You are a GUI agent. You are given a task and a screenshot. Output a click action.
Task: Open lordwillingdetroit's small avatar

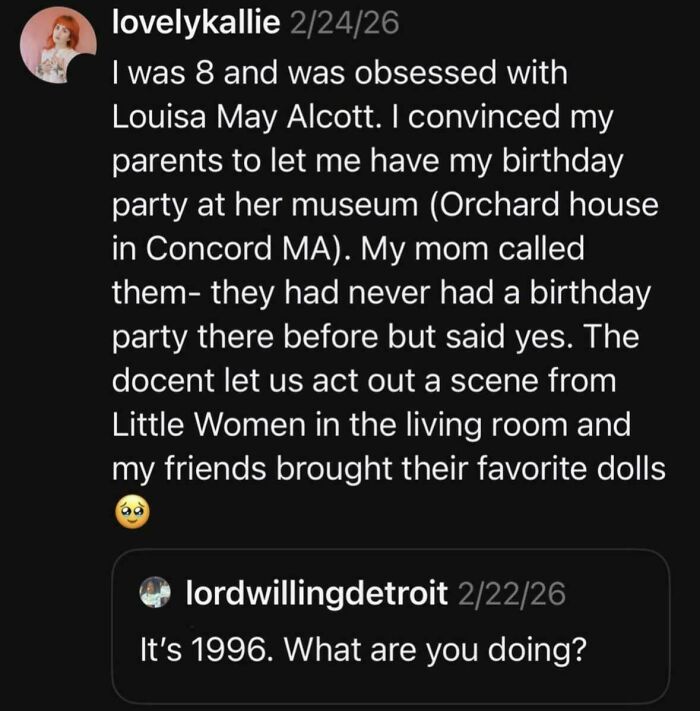tap(158, 593)
